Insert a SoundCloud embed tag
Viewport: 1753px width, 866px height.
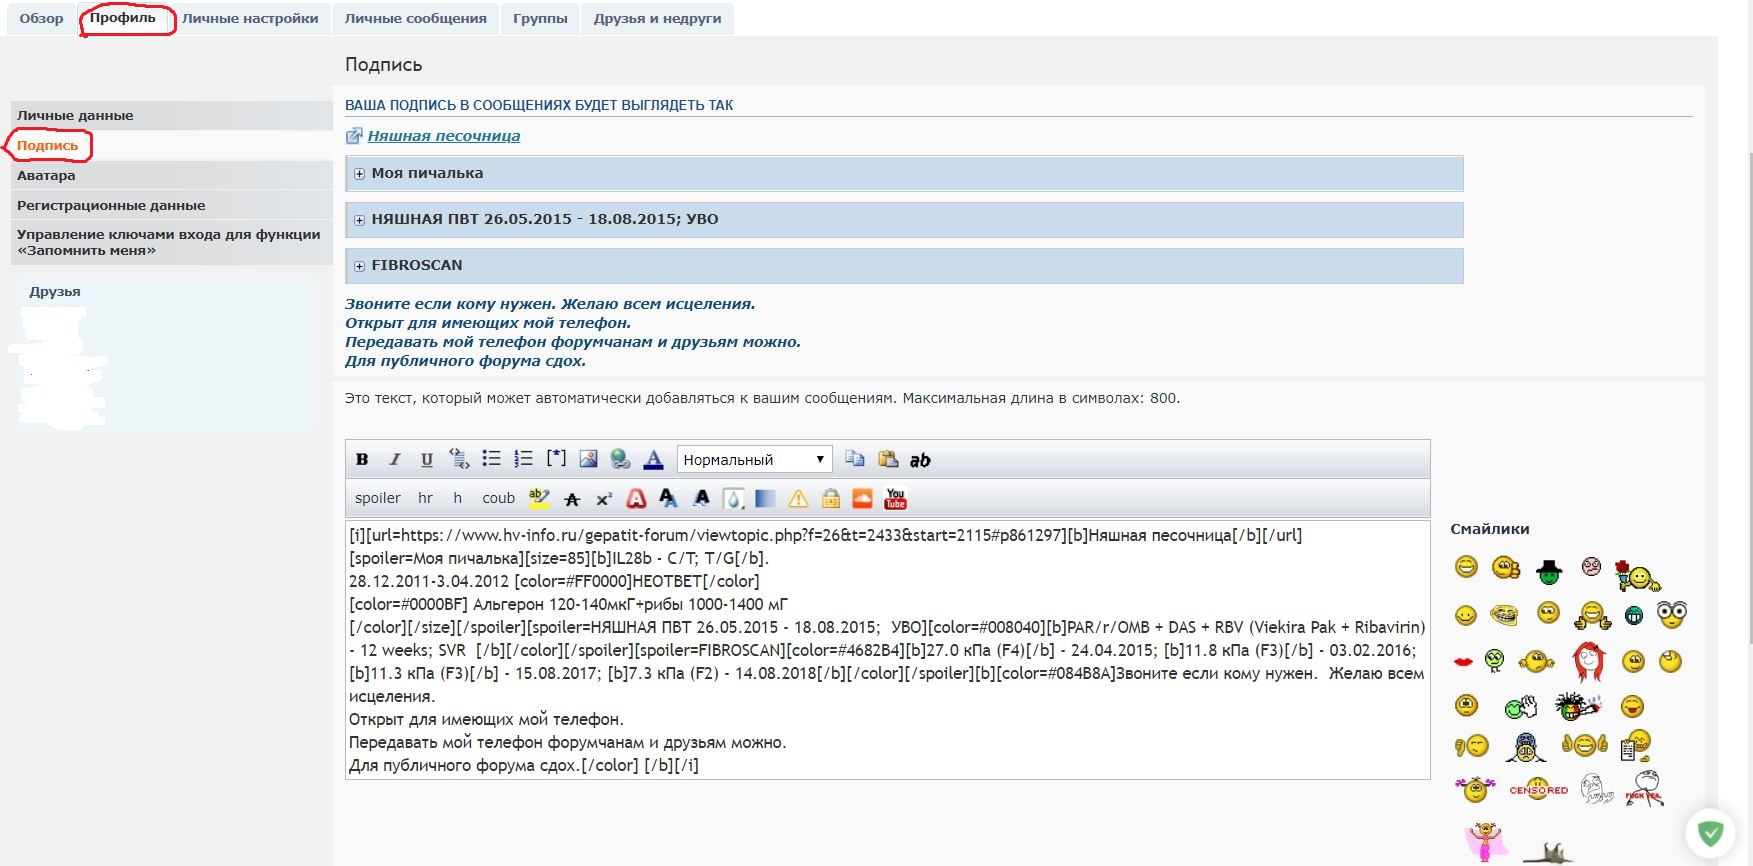pyautogui.click(x=862, y=498)
